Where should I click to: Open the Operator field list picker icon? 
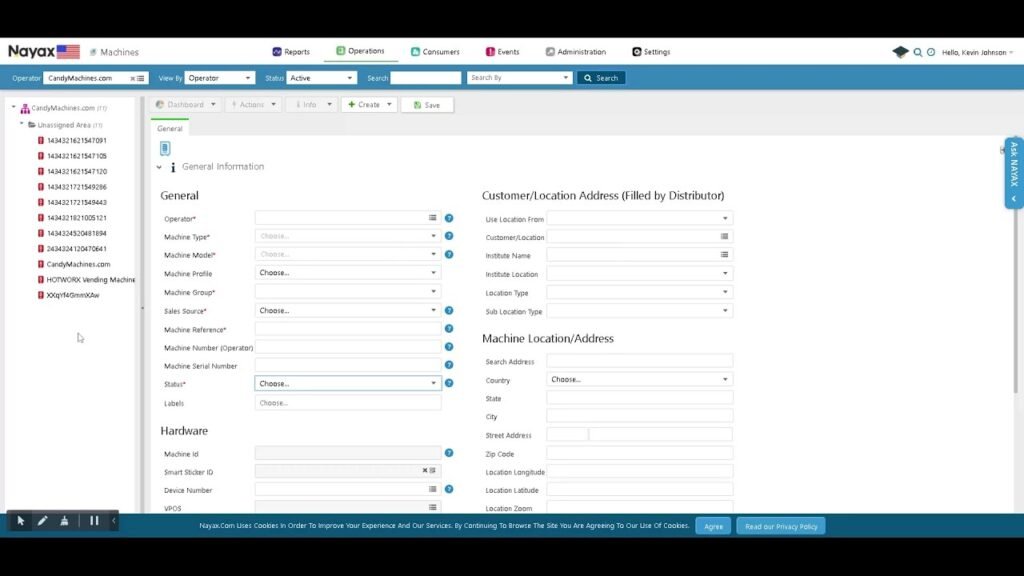tap(432, 217)
